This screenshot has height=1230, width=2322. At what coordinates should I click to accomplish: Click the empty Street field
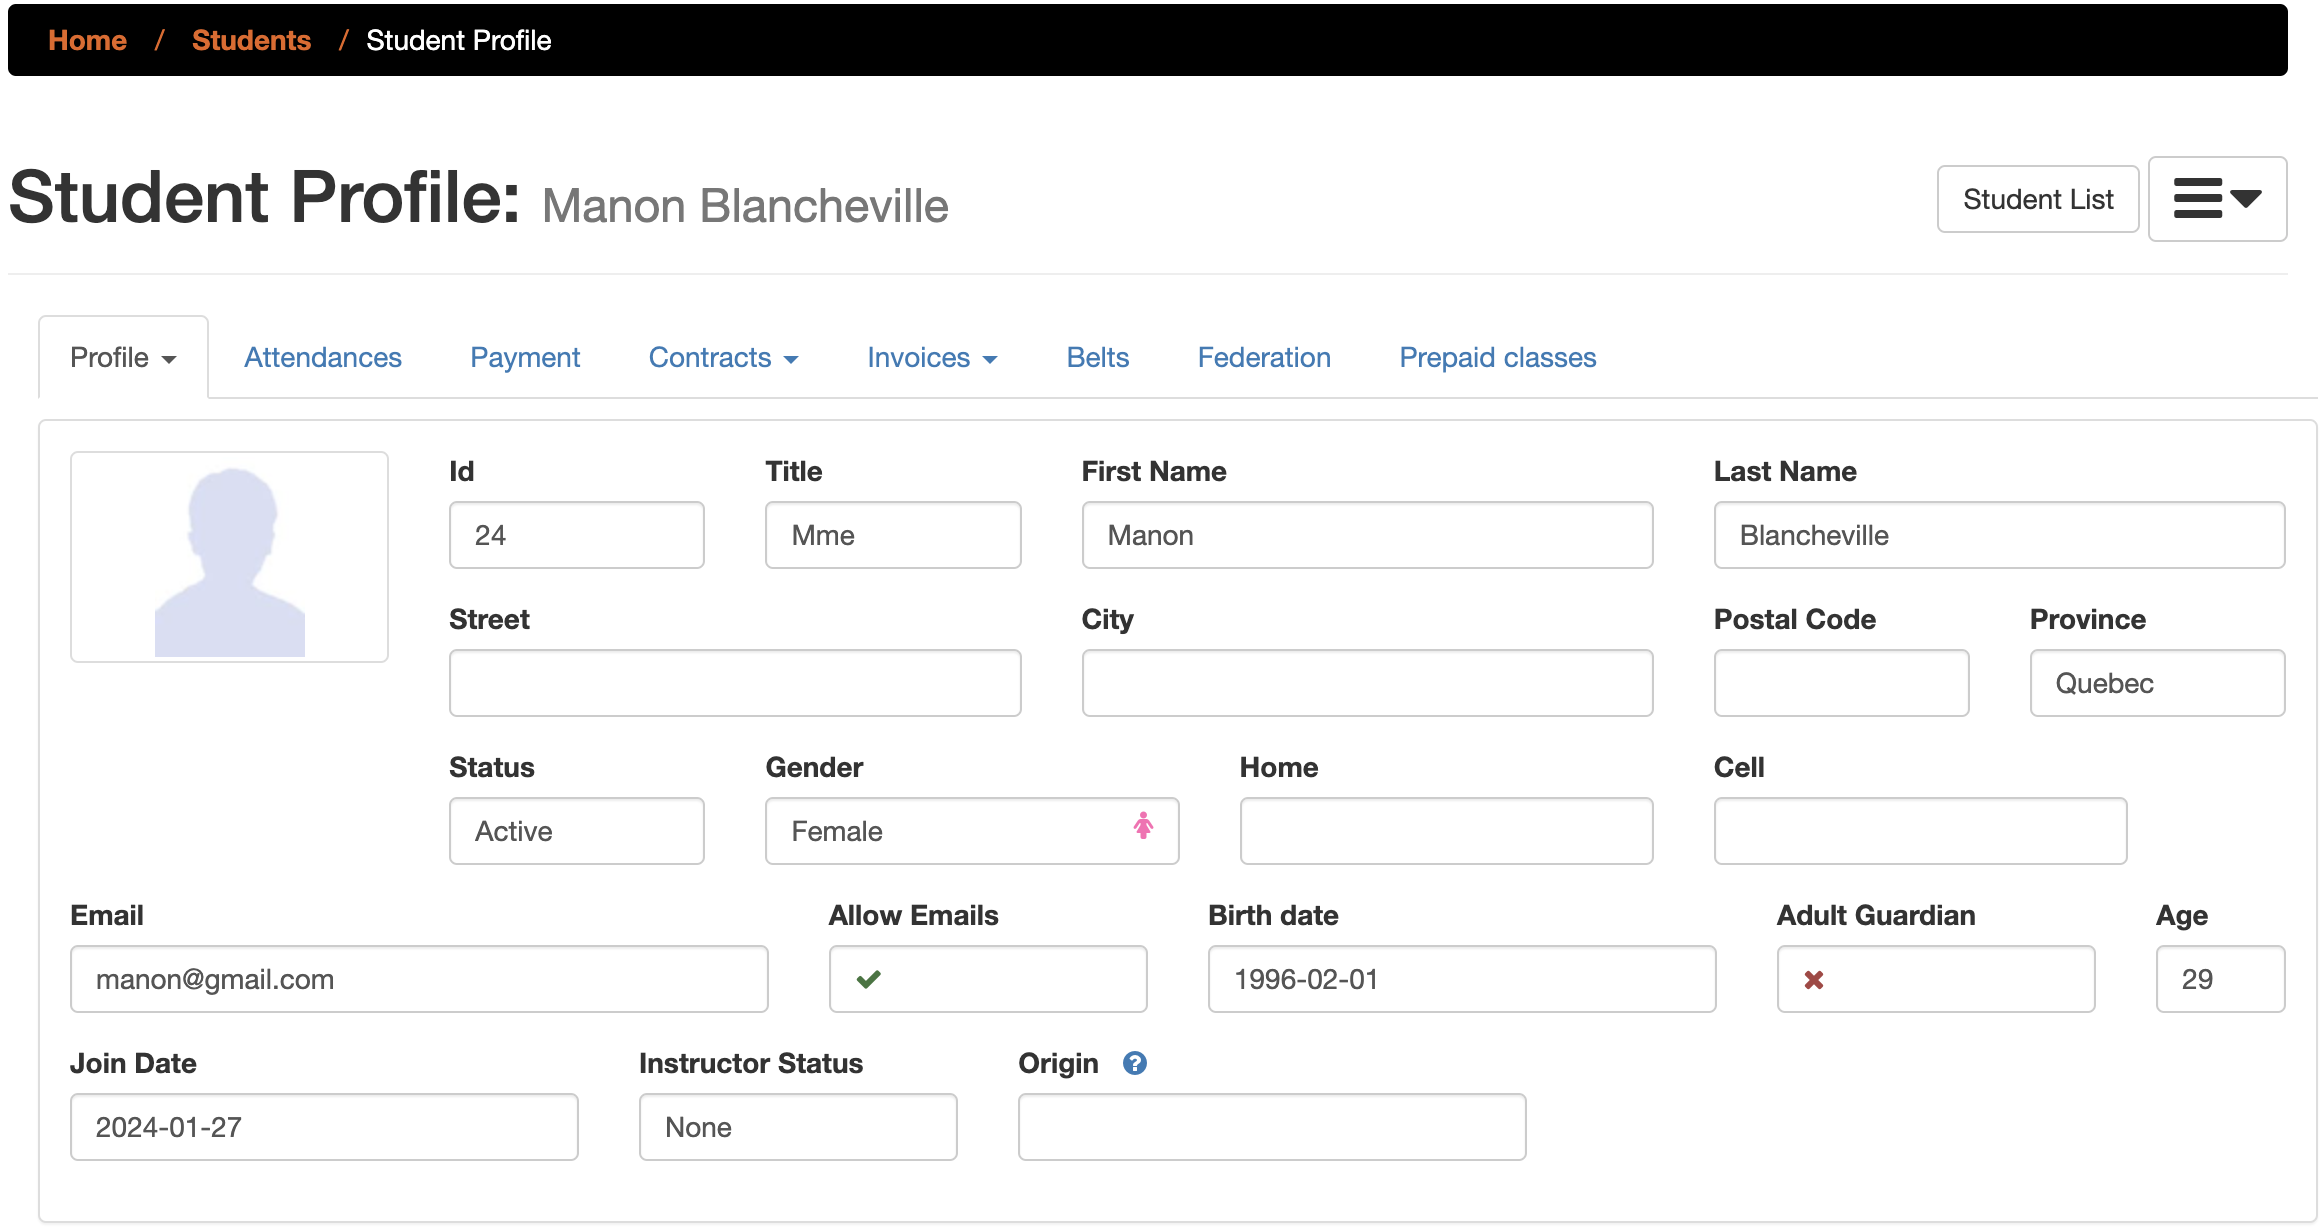click(735, 683)
